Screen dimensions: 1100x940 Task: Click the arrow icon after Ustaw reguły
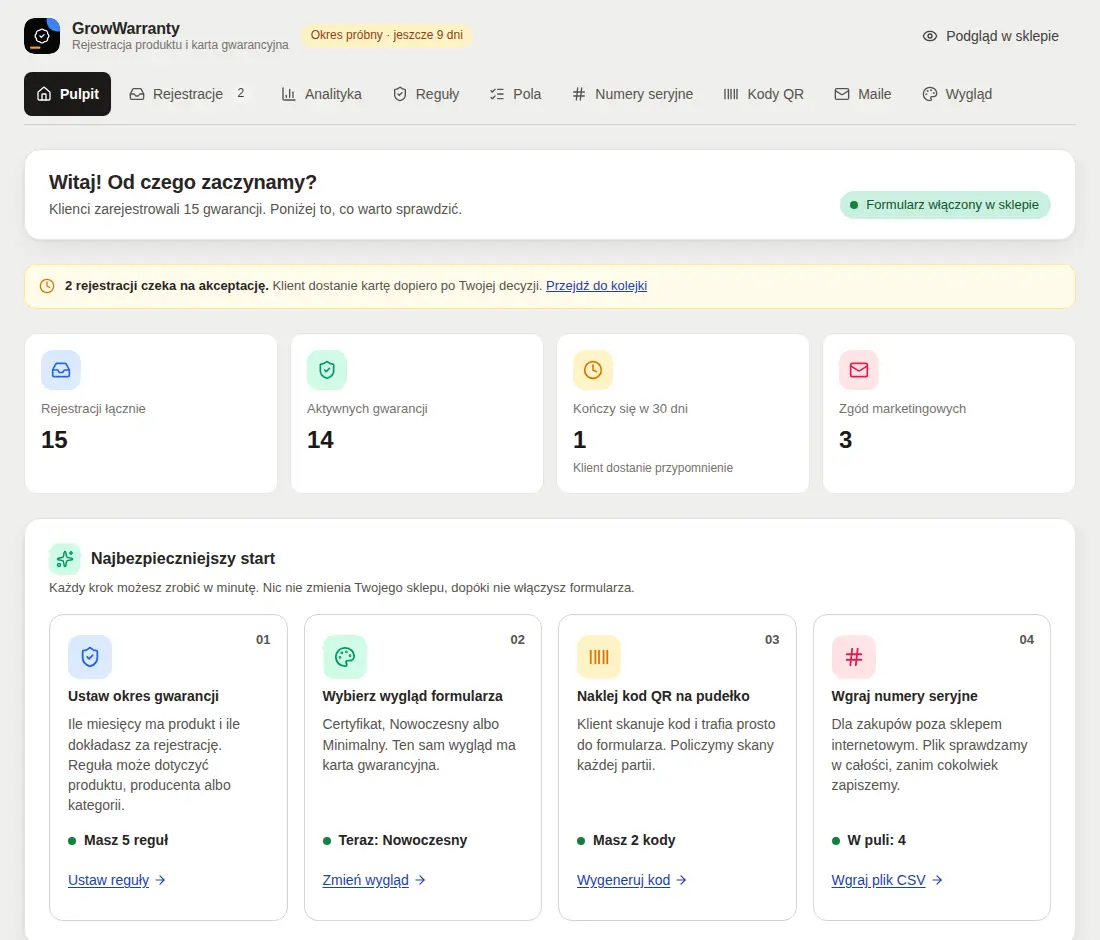[161, 880]
